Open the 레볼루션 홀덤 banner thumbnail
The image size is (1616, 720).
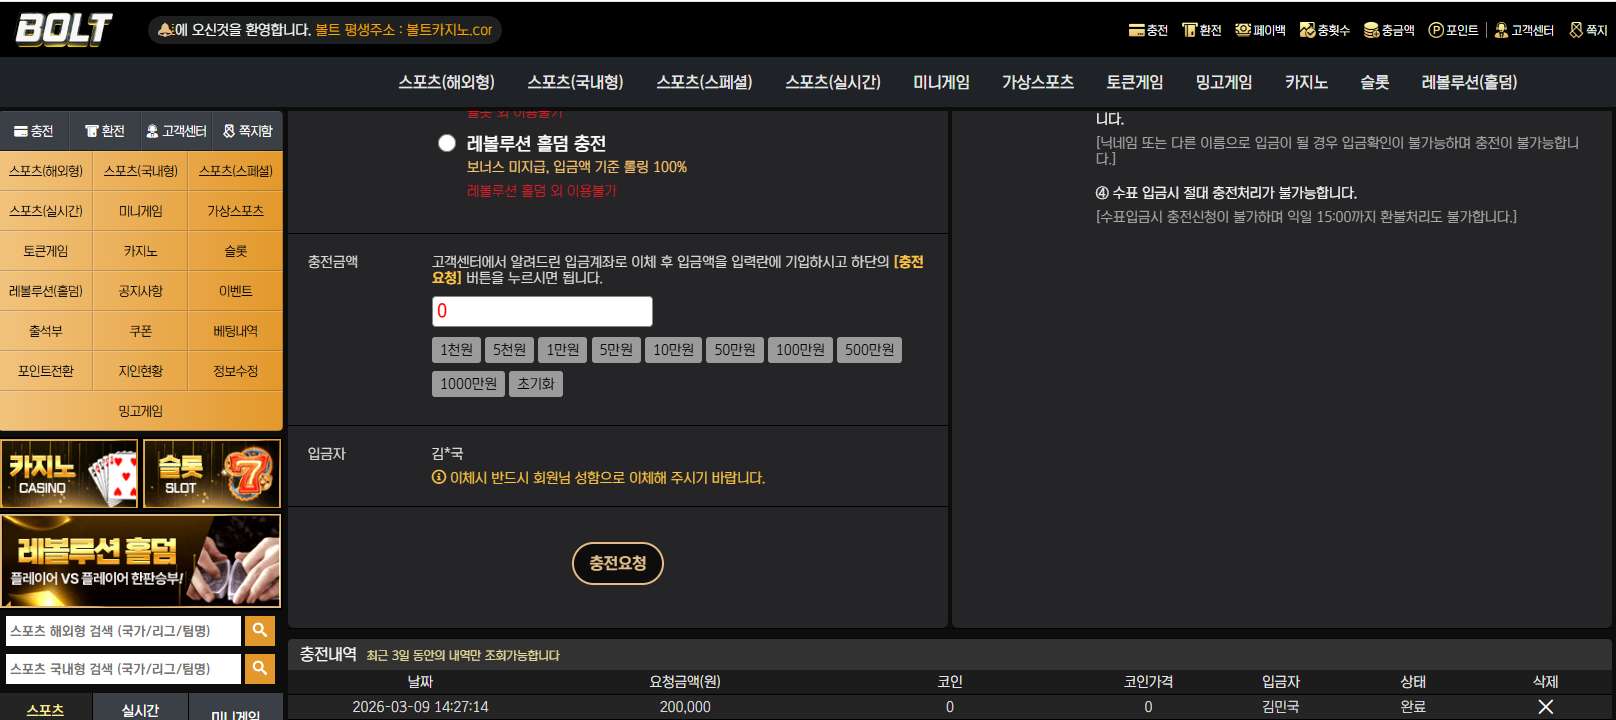click(x=141, y=561)
